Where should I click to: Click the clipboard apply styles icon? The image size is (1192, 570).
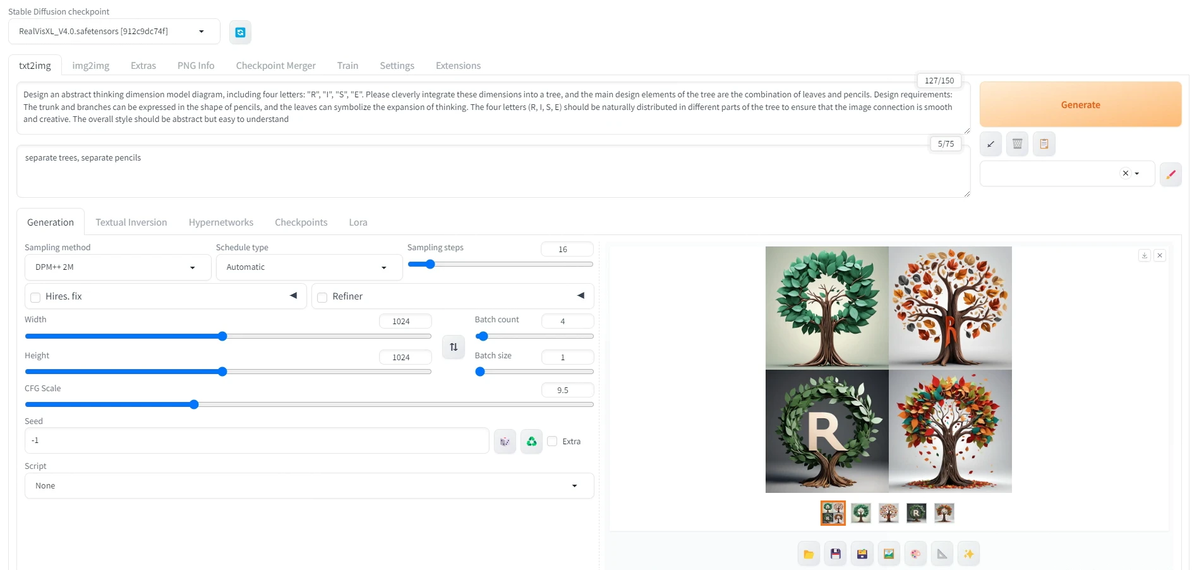point(1044,144)
